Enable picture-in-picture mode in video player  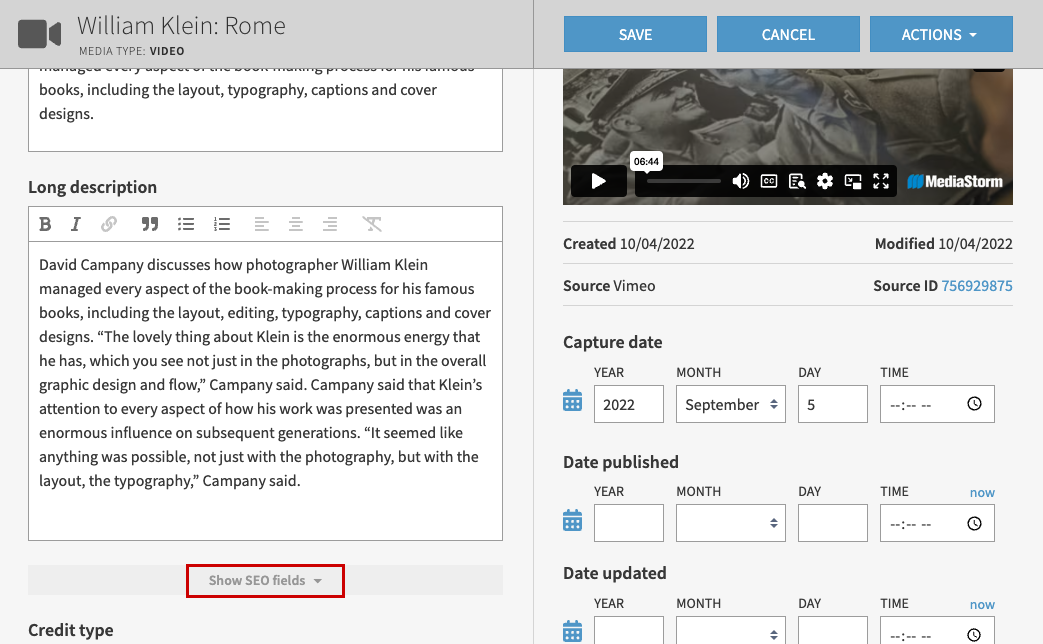pyautogui.click(x=853, y=181)
